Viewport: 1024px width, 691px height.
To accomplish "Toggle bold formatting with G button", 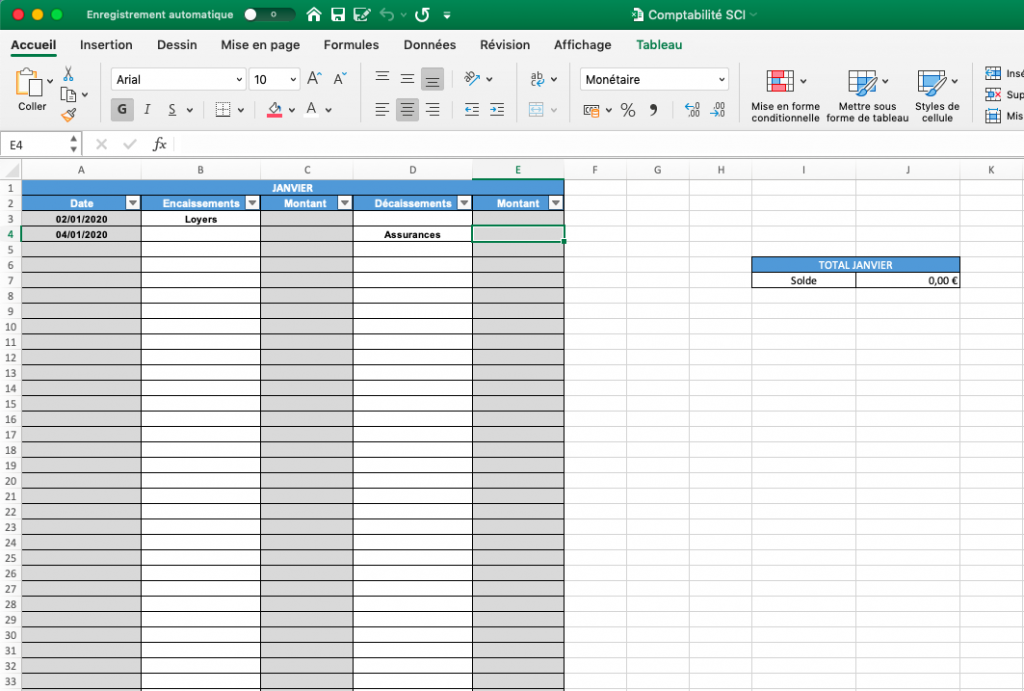I will pyautogui.click(x=122, y=110).
